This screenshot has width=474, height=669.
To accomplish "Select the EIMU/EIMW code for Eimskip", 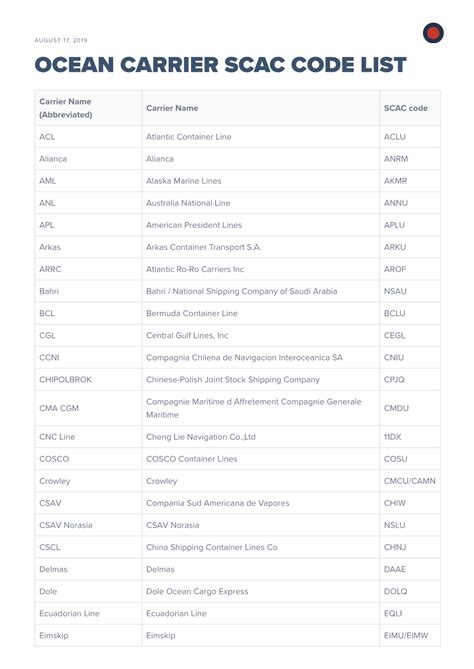I will 406,636.
